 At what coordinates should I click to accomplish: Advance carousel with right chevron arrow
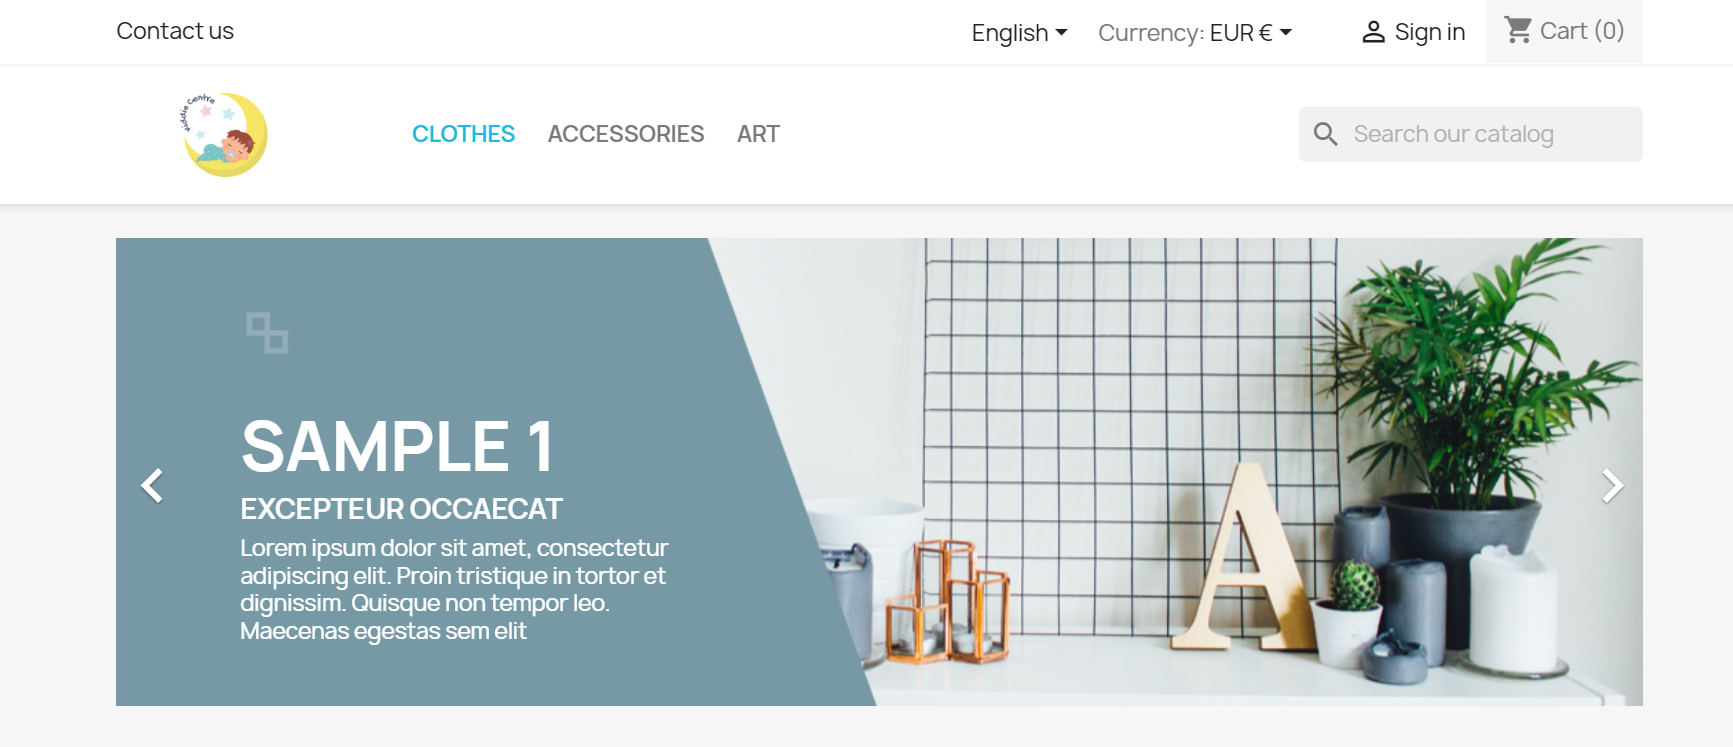coord(1612,486)
